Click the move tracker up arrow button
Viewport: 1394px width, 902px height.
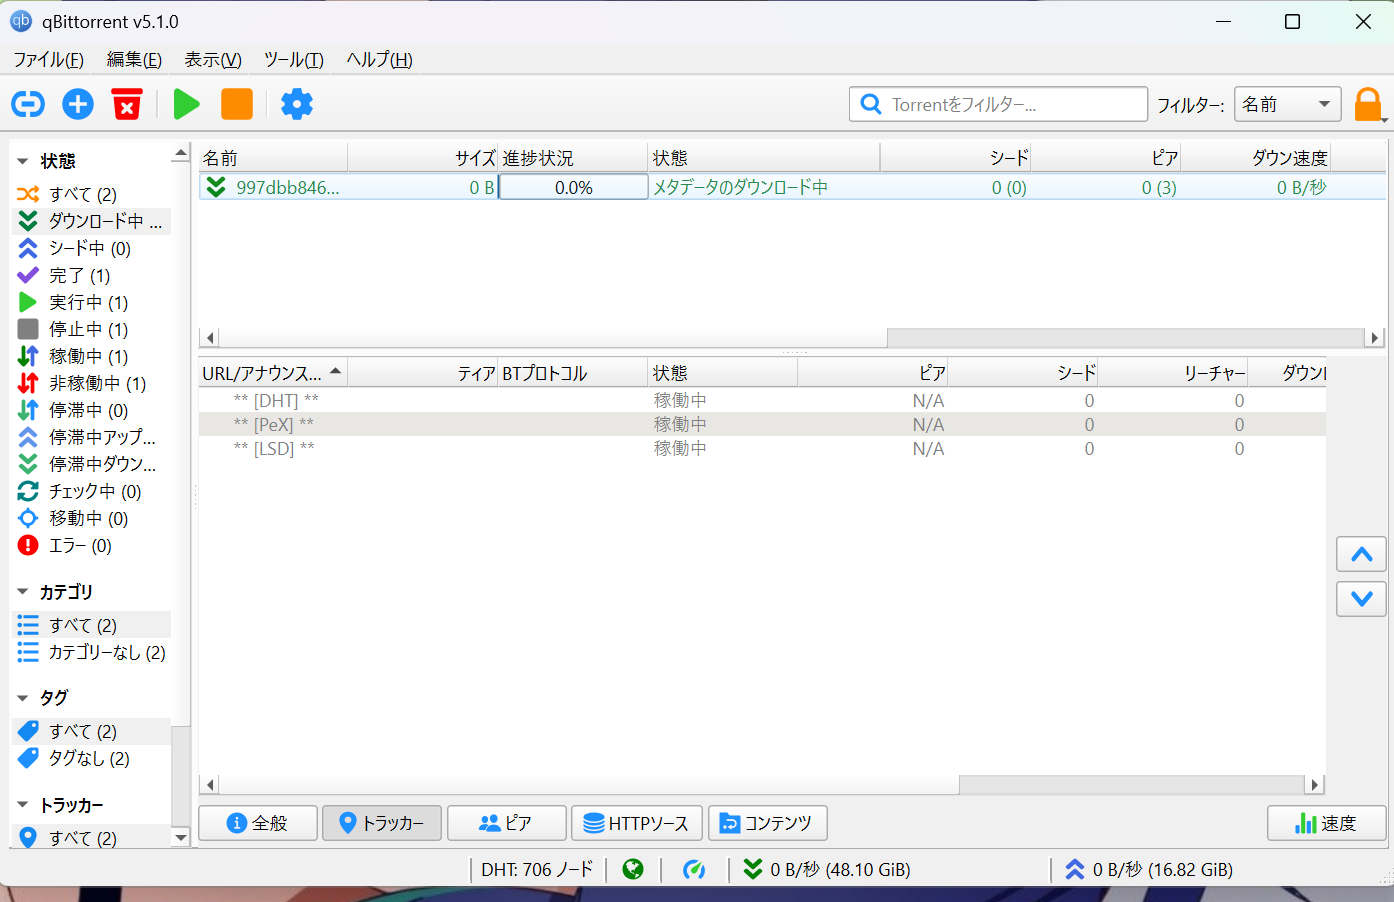[1361, 555]
